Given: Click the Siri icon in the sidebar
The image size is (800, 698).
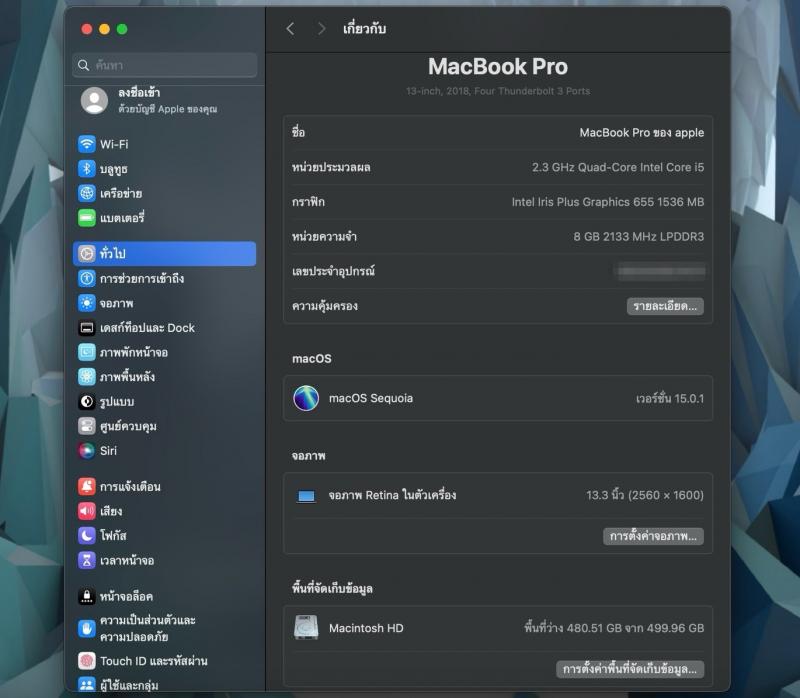Looking at the screenshot, I should [87, 451].
